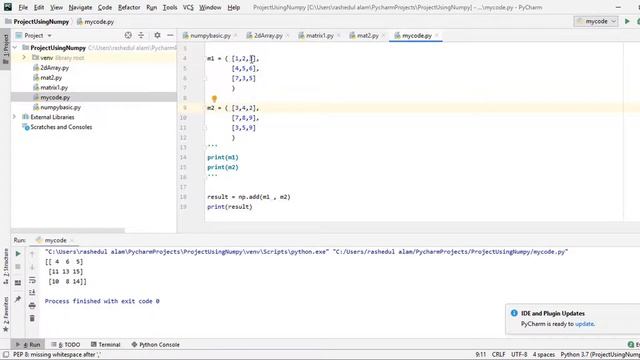
Task: Open Project panel settings gear
Action: pyautogui.click(x=157, y=36)
